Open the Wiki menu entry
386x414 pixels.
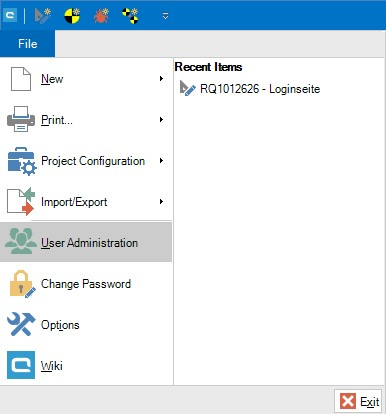[x=86, y=365]
